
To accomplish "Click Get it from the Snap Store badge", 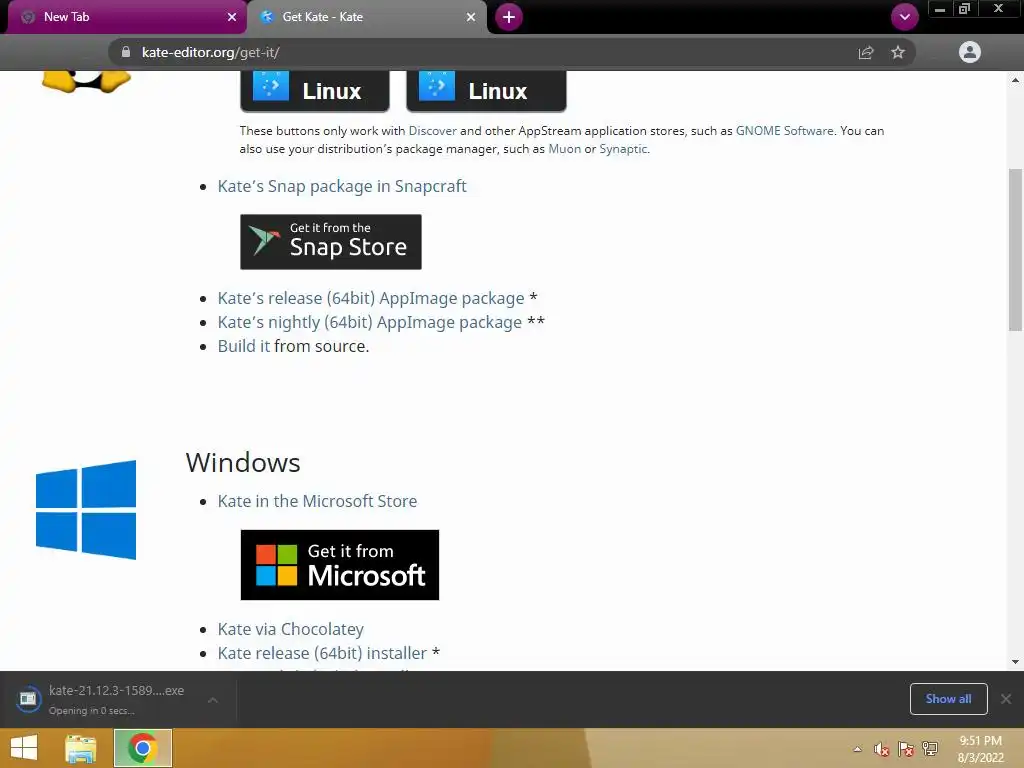I will coord(331,242).
